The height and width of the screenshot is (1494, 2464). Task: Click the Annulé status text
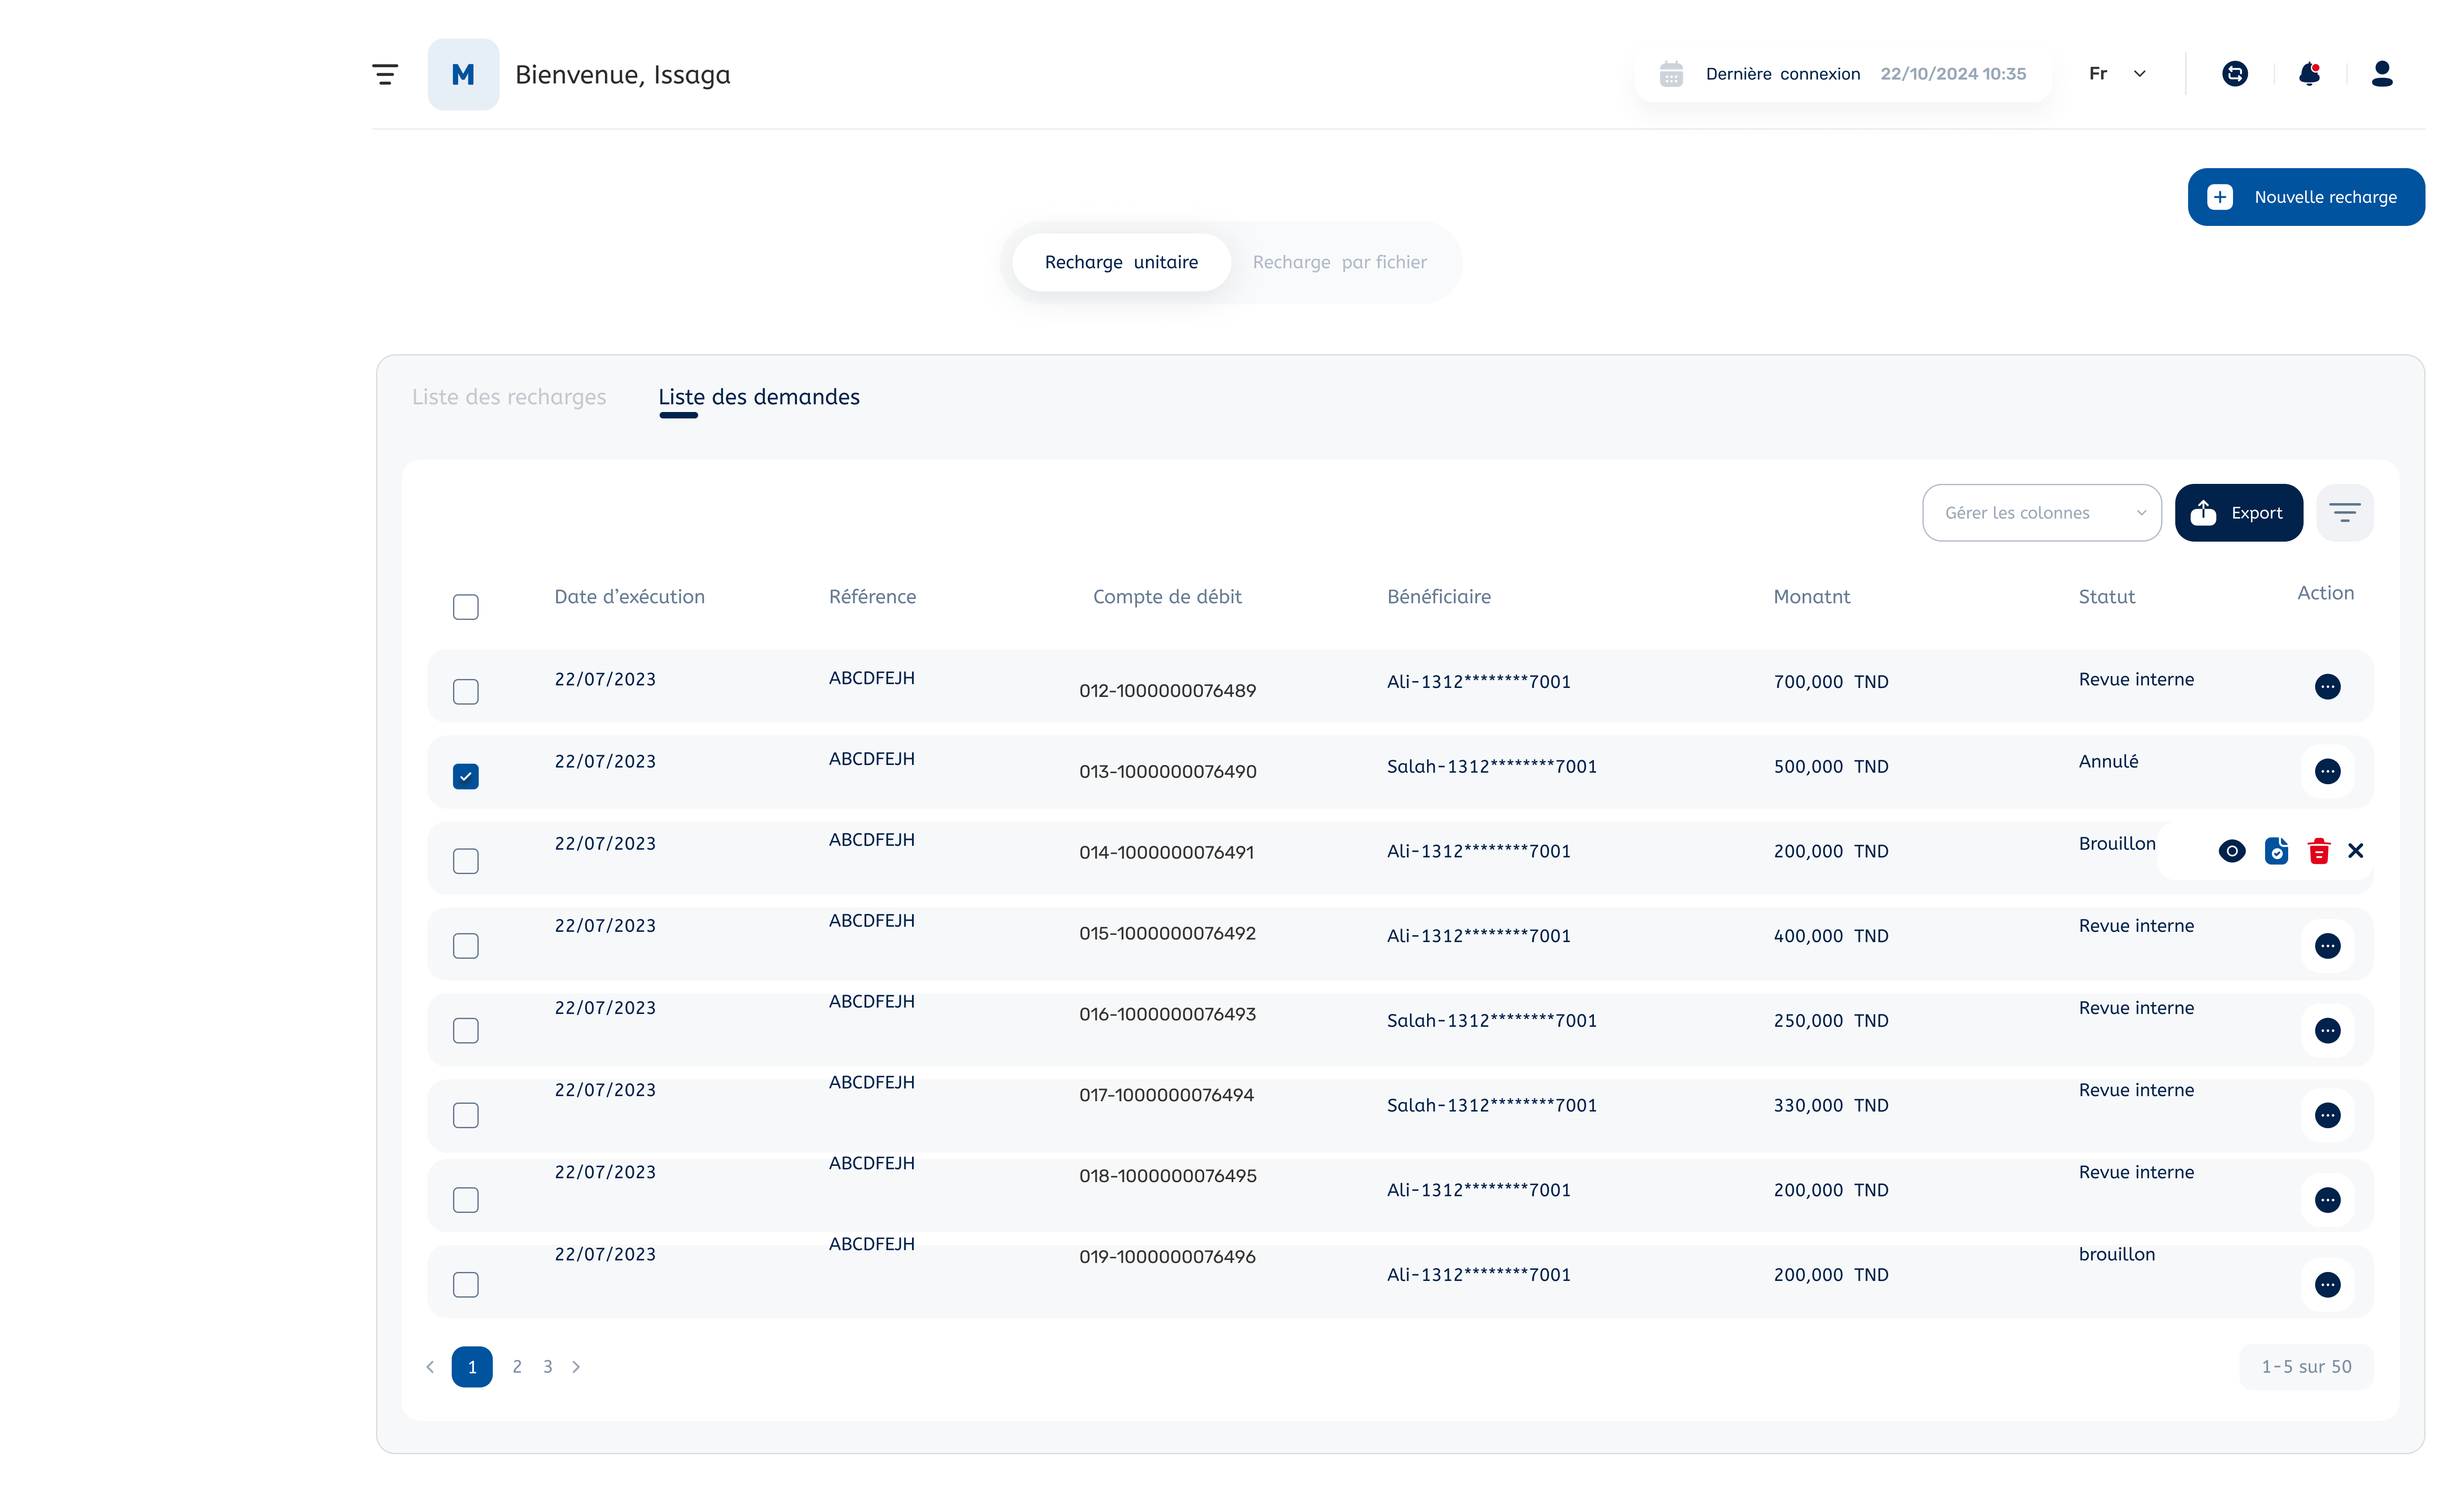[x=2109, y=762]
